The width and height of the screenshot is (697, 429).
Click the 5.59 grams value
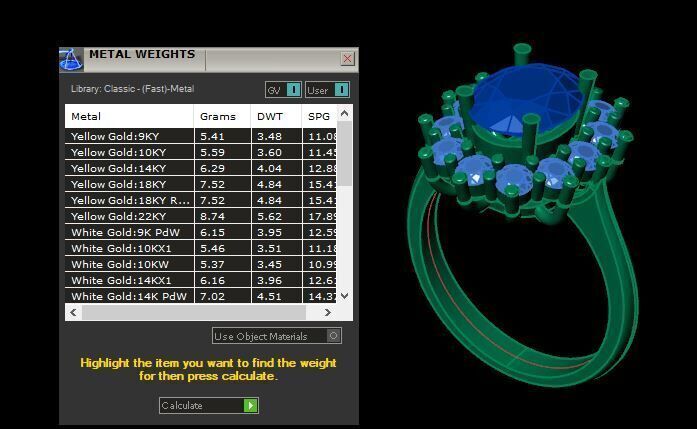click(212, 152)
